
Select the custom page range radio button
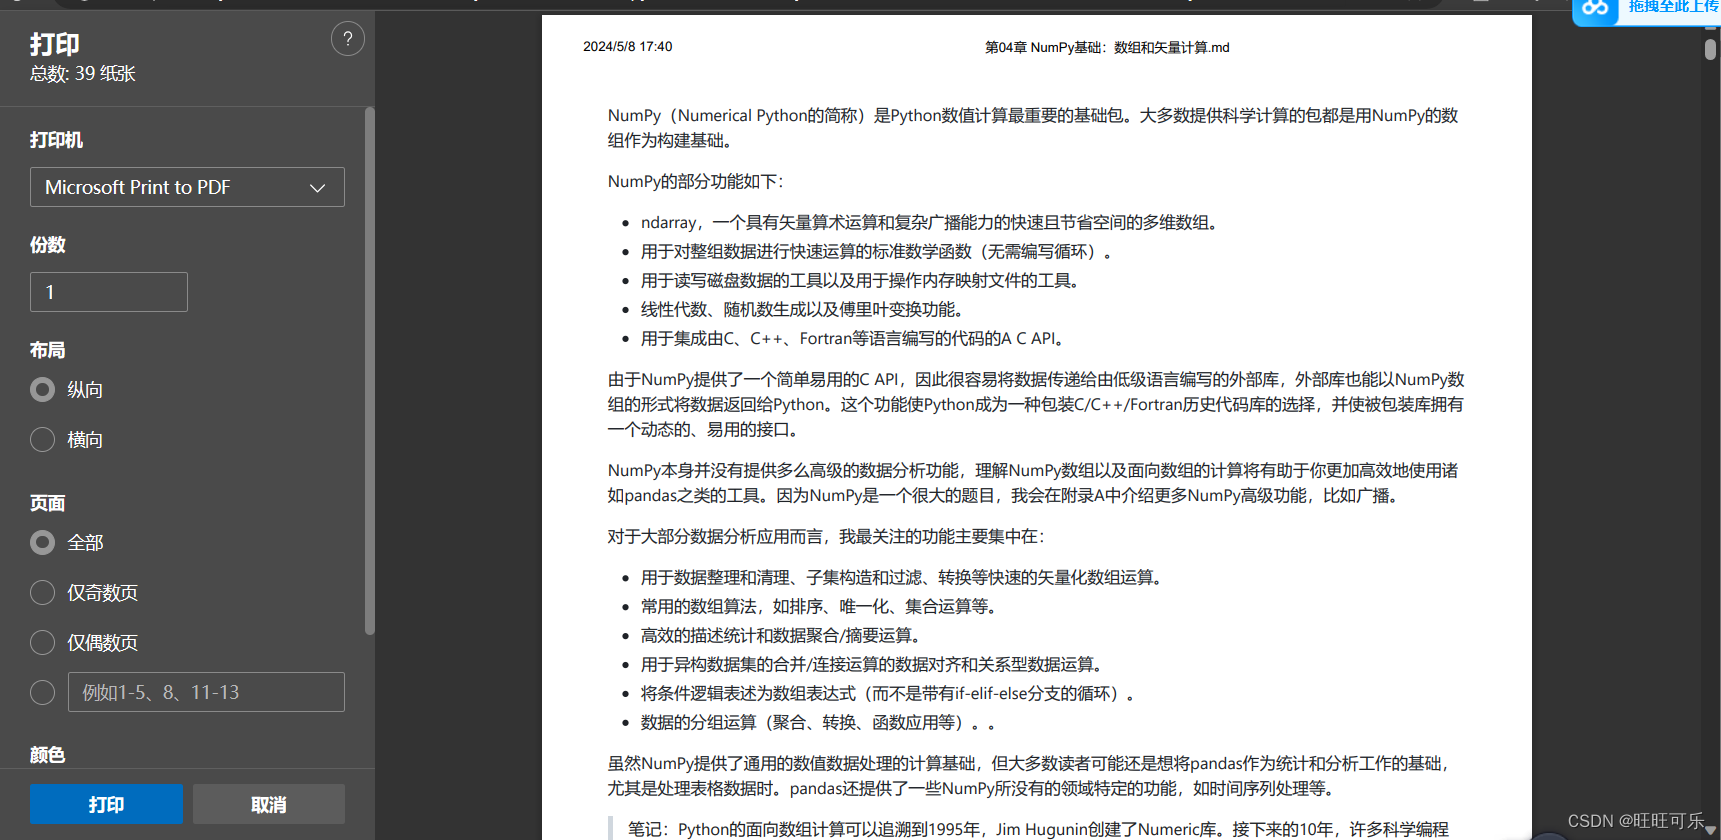point(42,692)
